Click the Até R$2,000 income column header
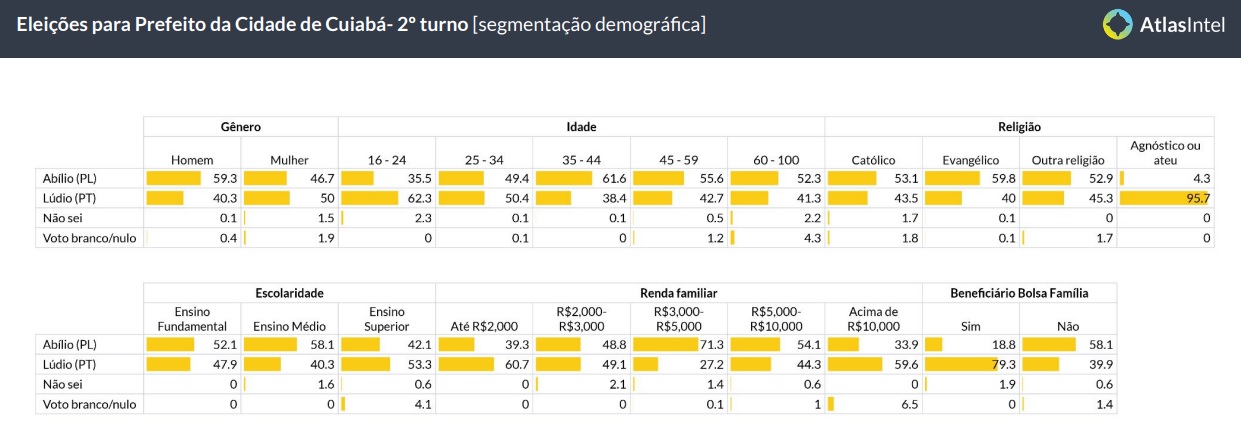 pyautogui.click(x=484, y=325)
